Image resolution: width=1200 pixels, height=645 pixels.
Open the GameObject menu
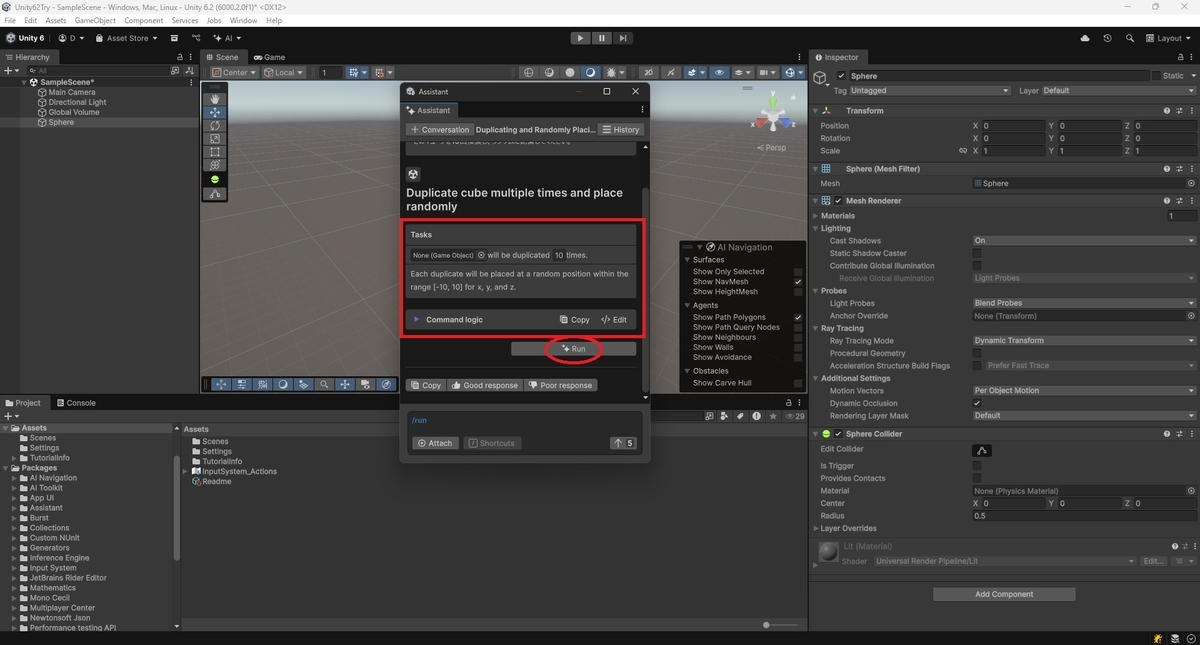95,20
